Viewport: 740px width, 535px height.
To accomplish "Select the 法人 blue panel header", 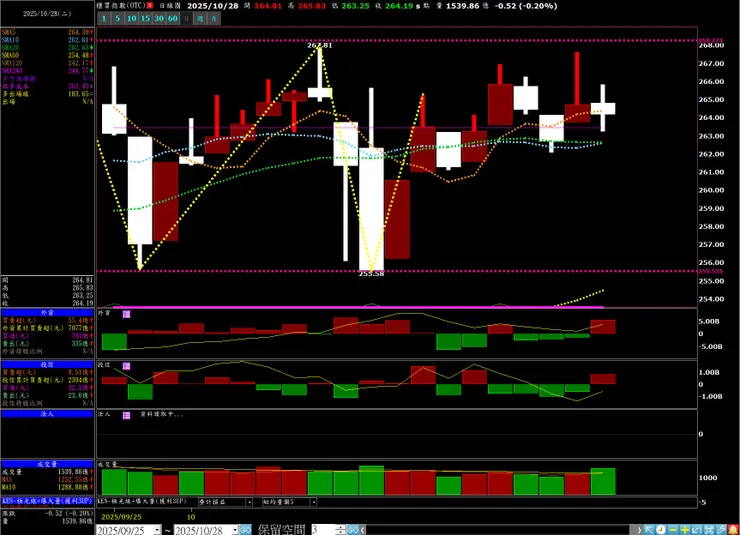I will coord(47,414).
